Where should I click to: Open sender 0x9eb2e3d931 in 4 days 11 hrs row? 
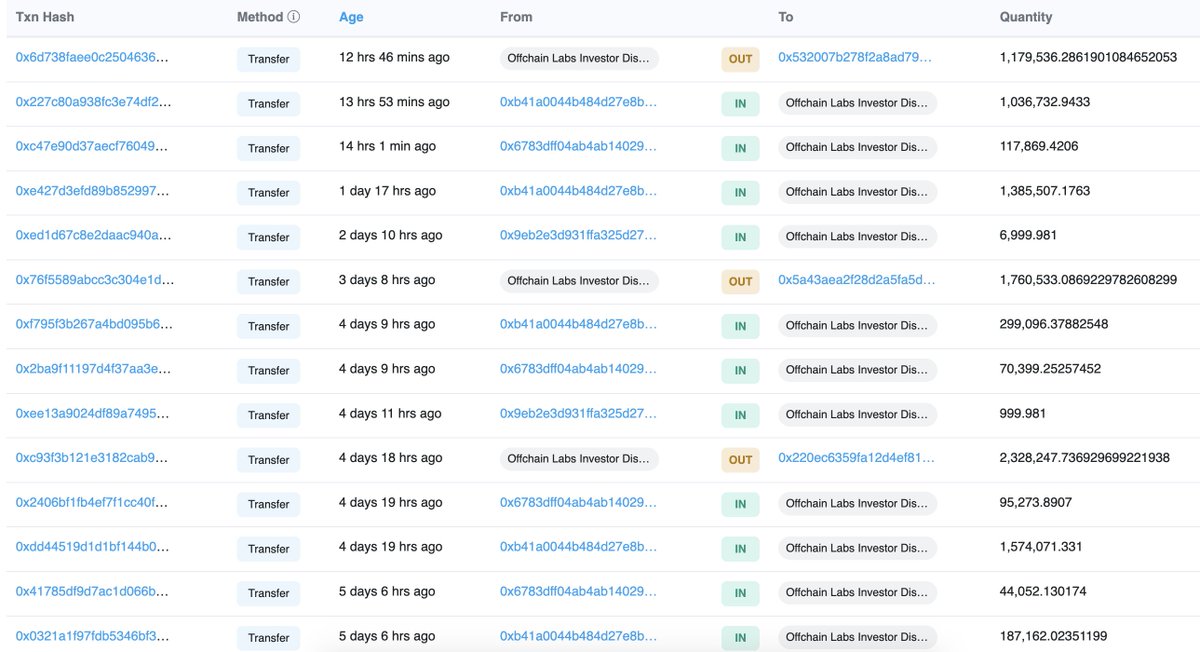pos(579,413)
